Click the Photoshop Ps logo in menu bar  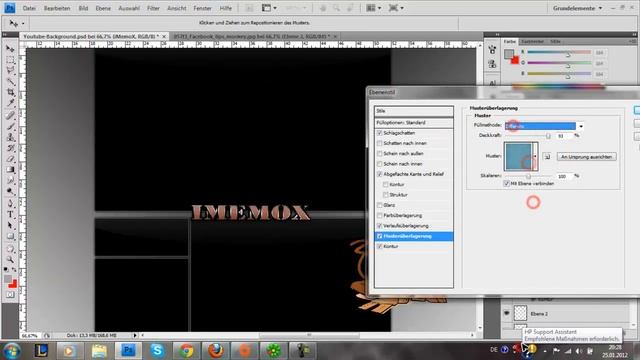click(9, 8)
